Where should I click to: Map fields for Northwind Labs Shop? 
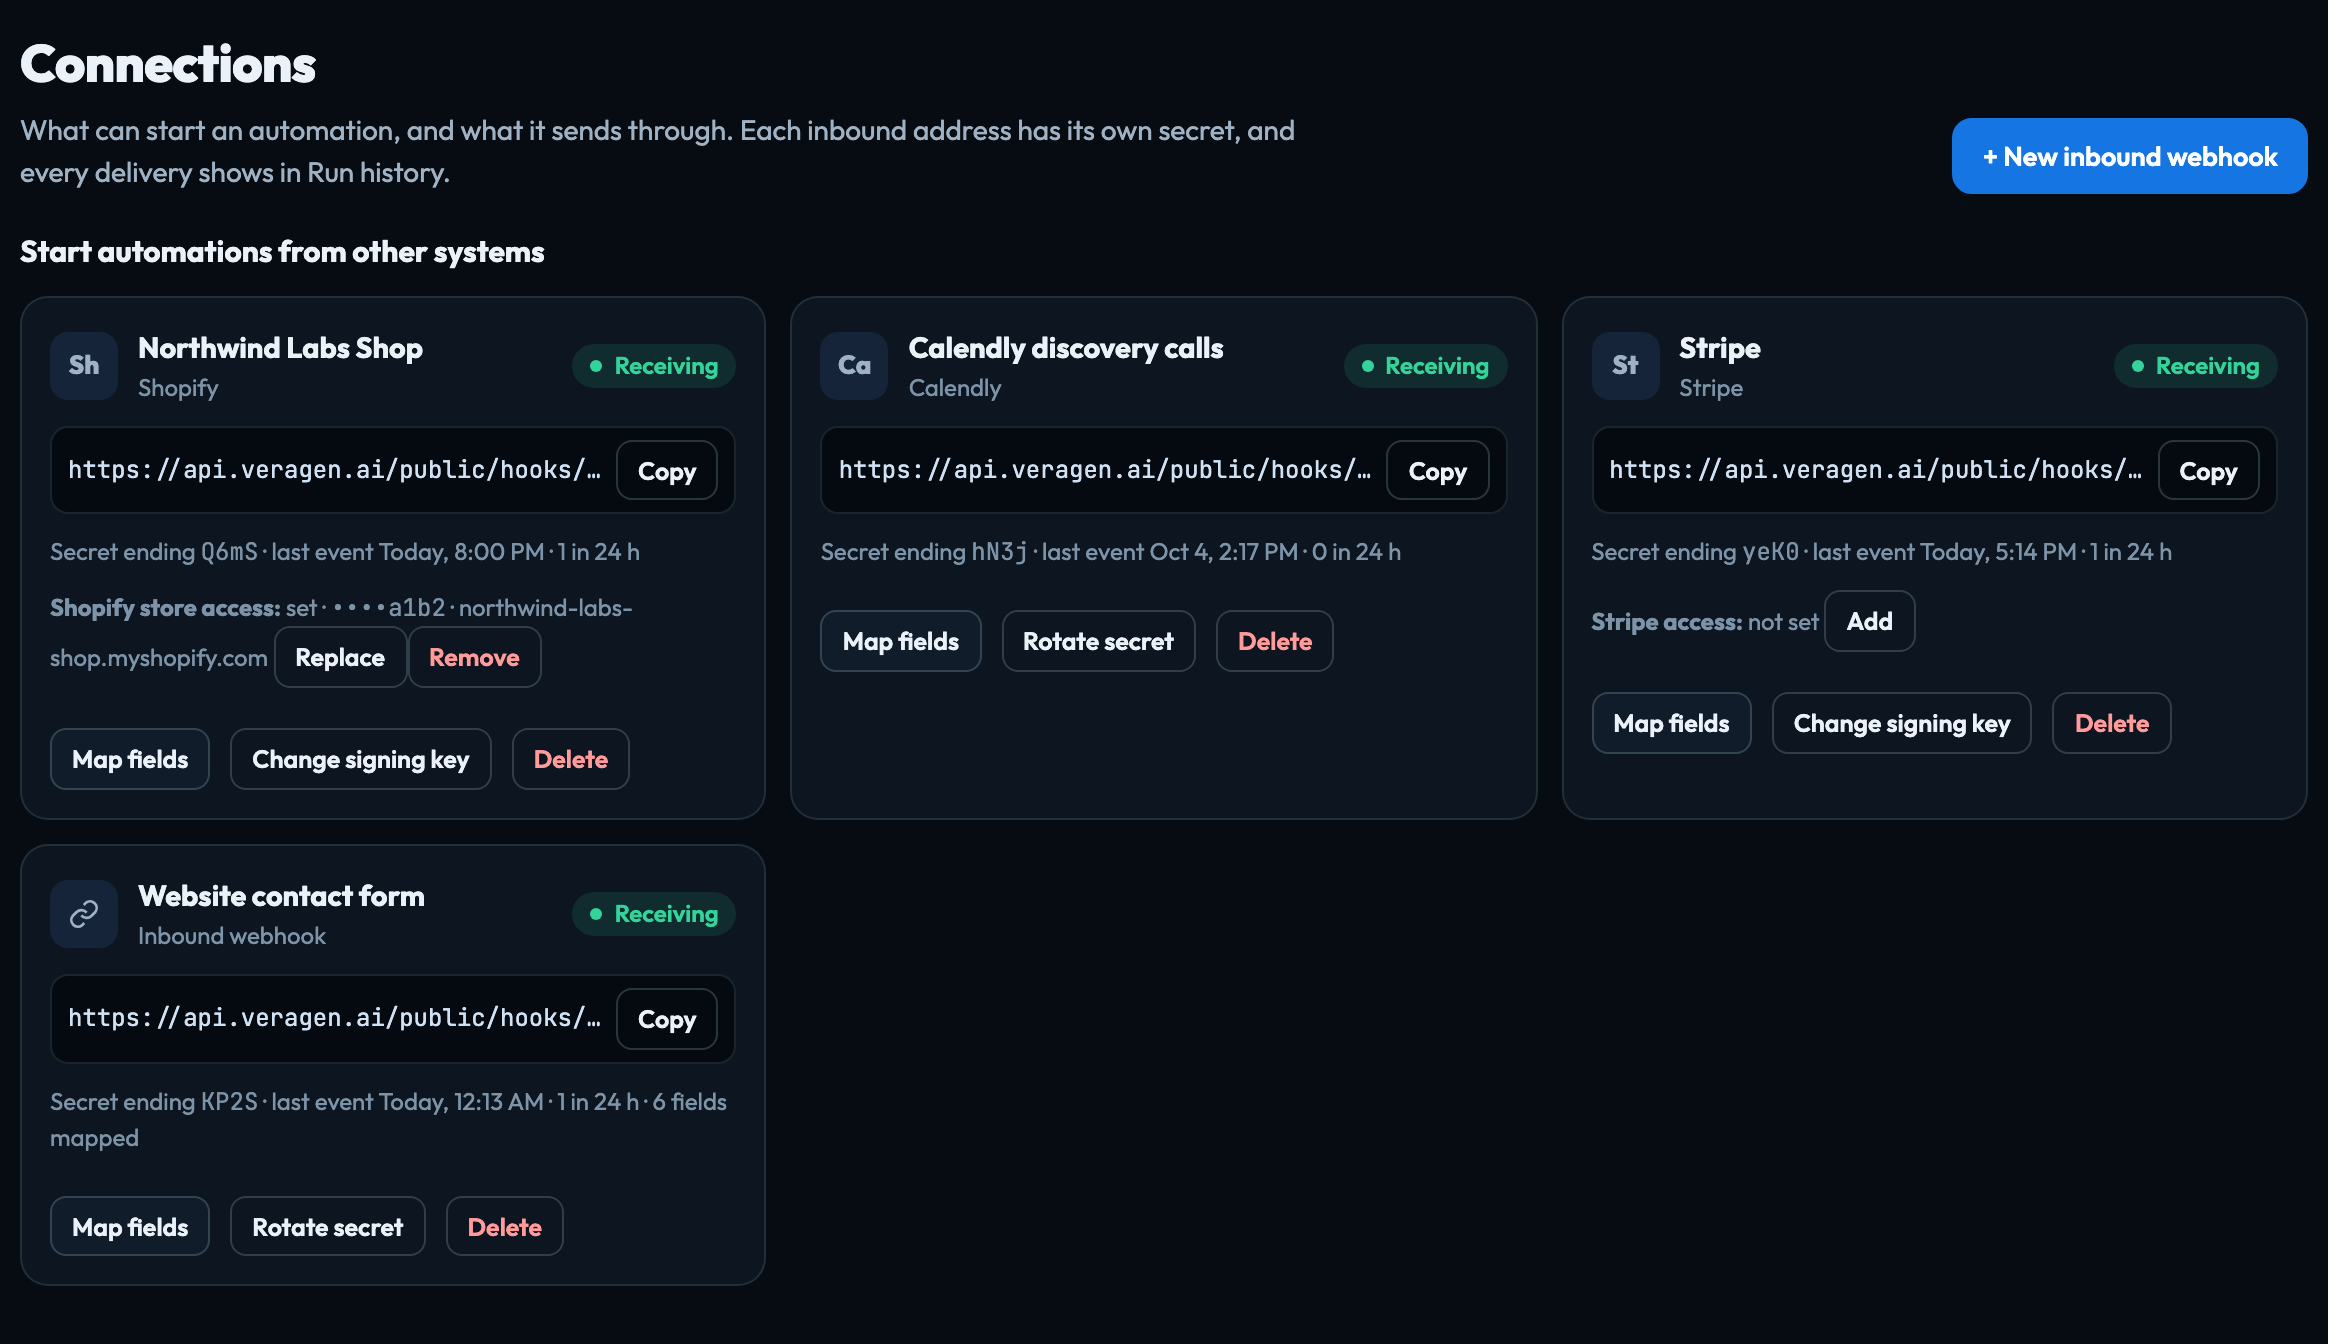[130, 759]
